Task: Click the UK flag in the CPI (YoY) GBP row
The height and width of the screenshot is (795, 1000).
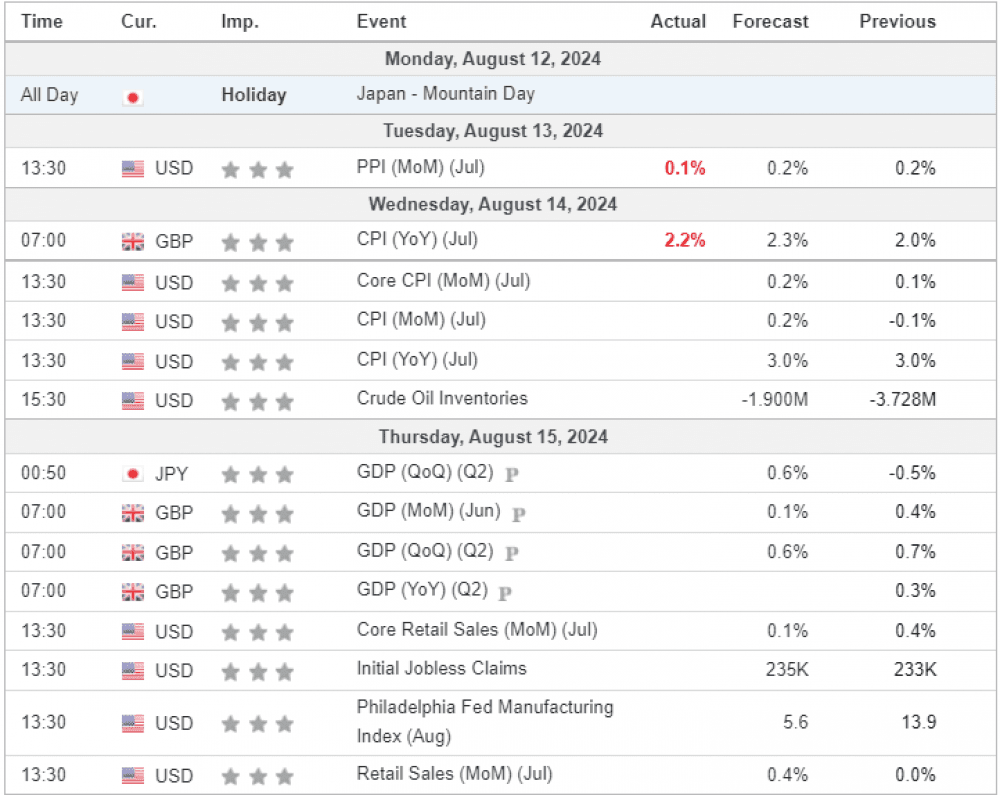Action: tap(133, 242)
